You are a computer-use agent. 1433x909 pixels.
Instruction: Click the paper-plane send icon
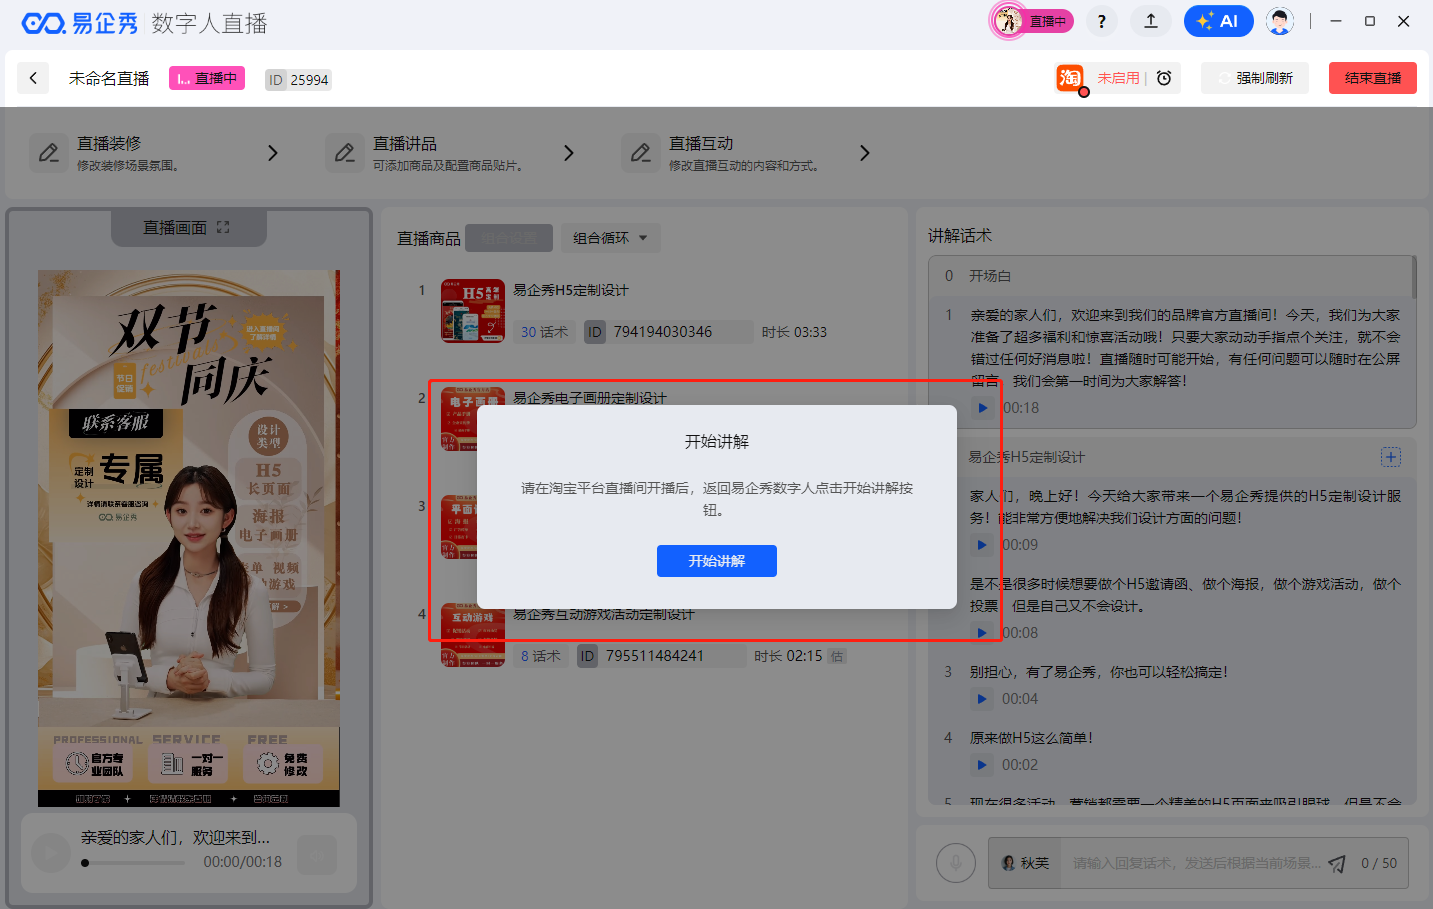(1337, 864)
